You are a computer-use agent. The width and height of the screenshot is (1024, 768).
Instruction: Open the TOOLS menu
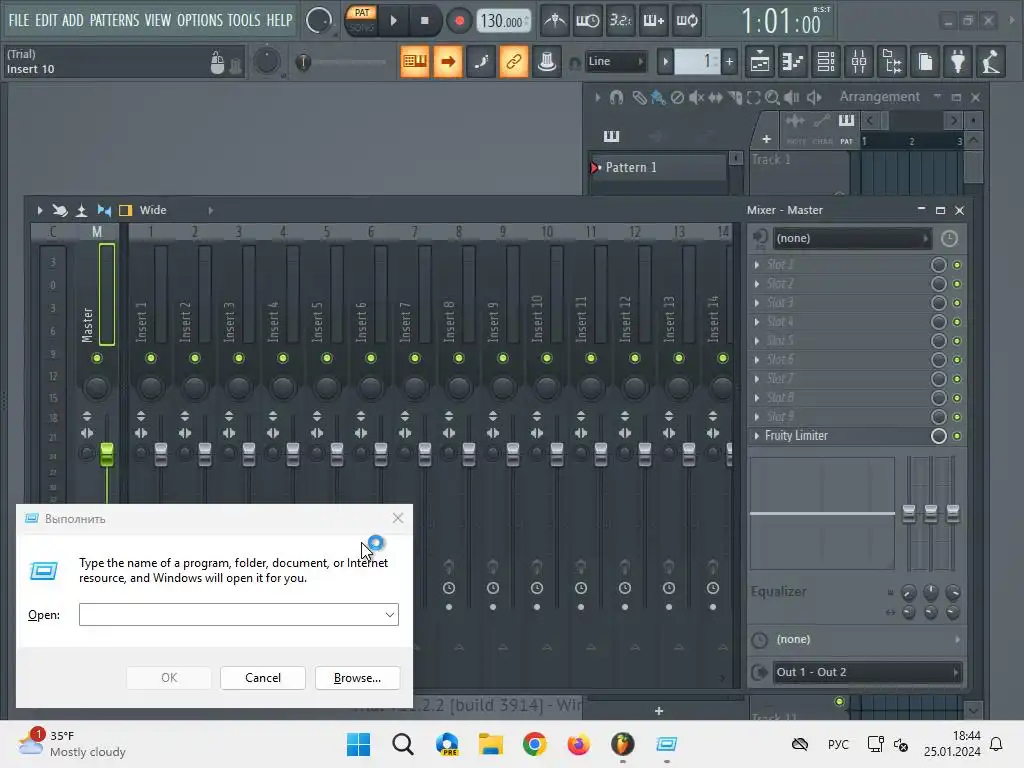click(x=244, y=20)
